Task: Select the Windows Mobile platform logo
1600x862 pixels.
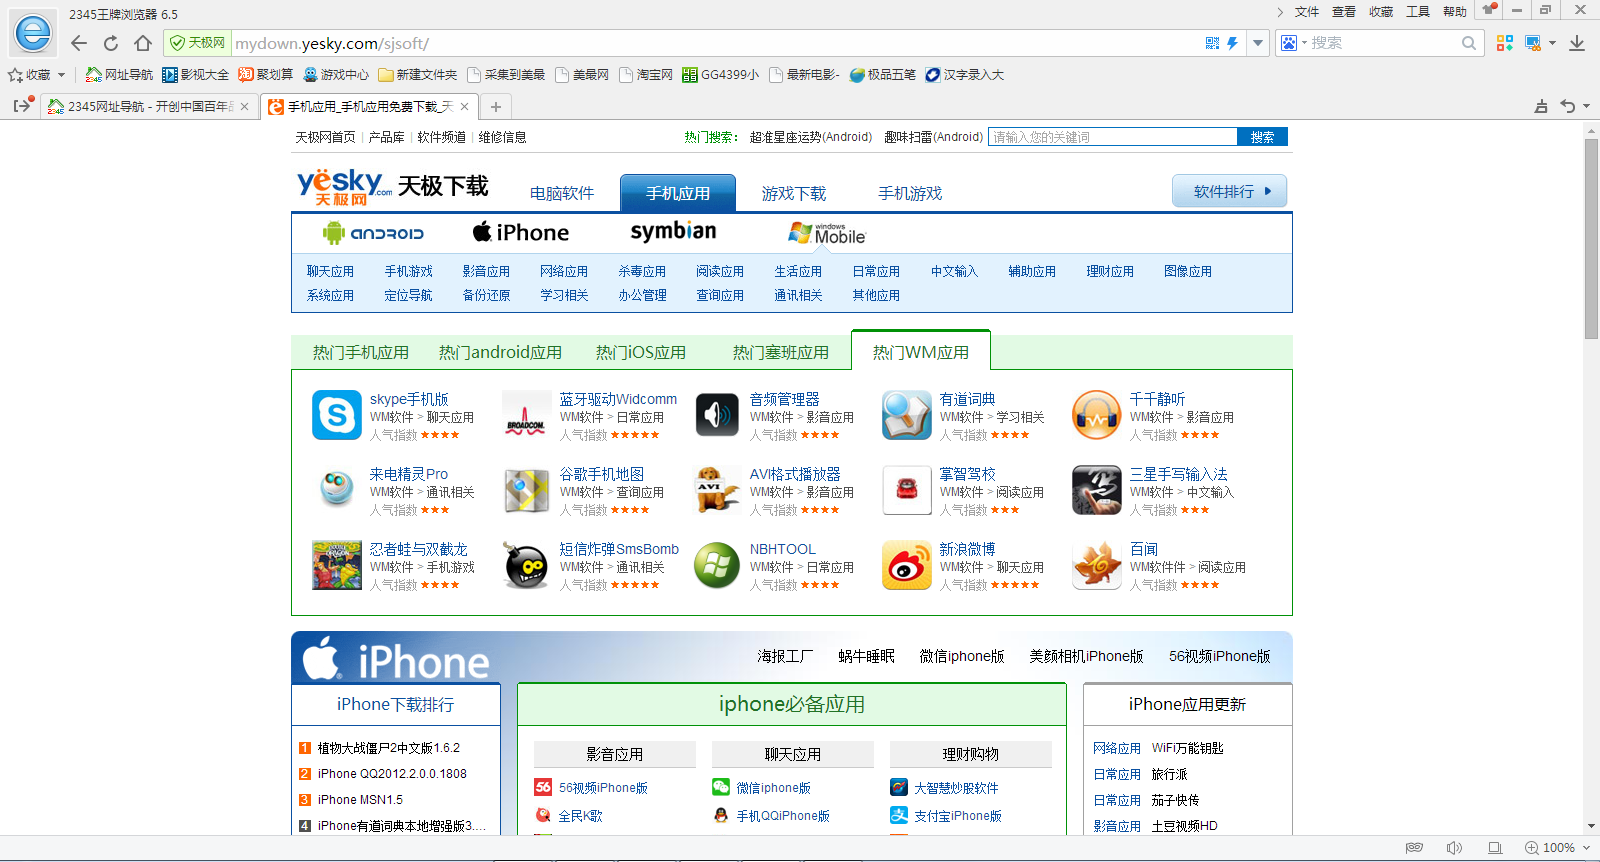Action: [x=827, y=233]
